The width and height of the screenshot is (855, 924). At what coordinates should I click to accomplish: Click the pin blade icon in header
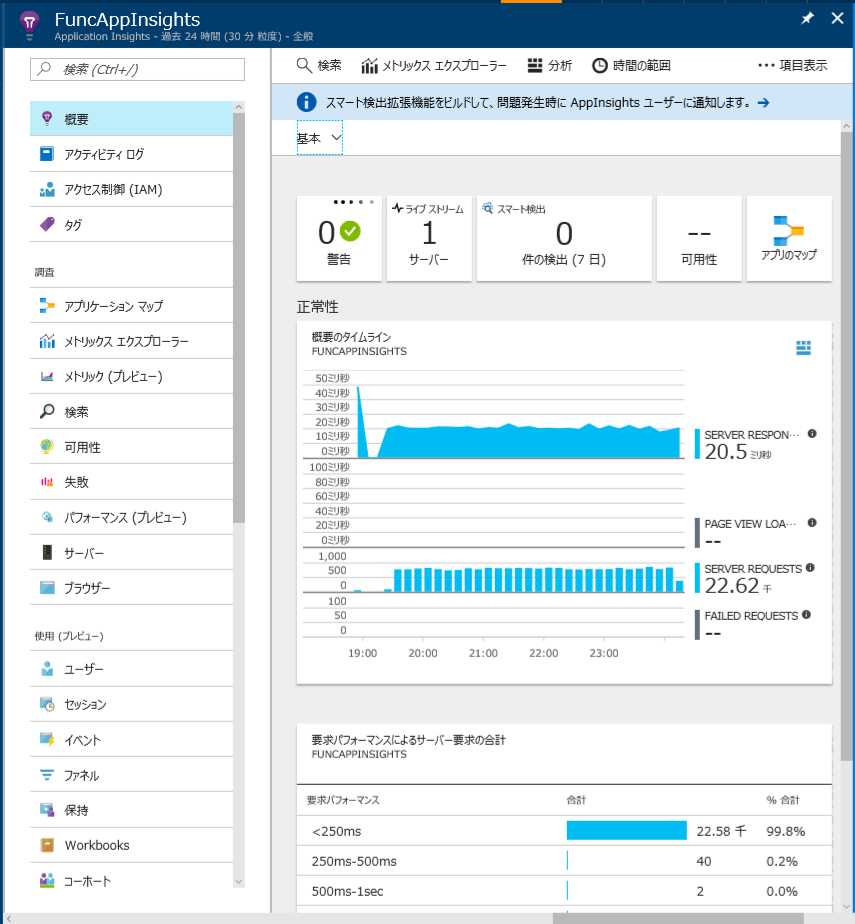click(807, 18)
